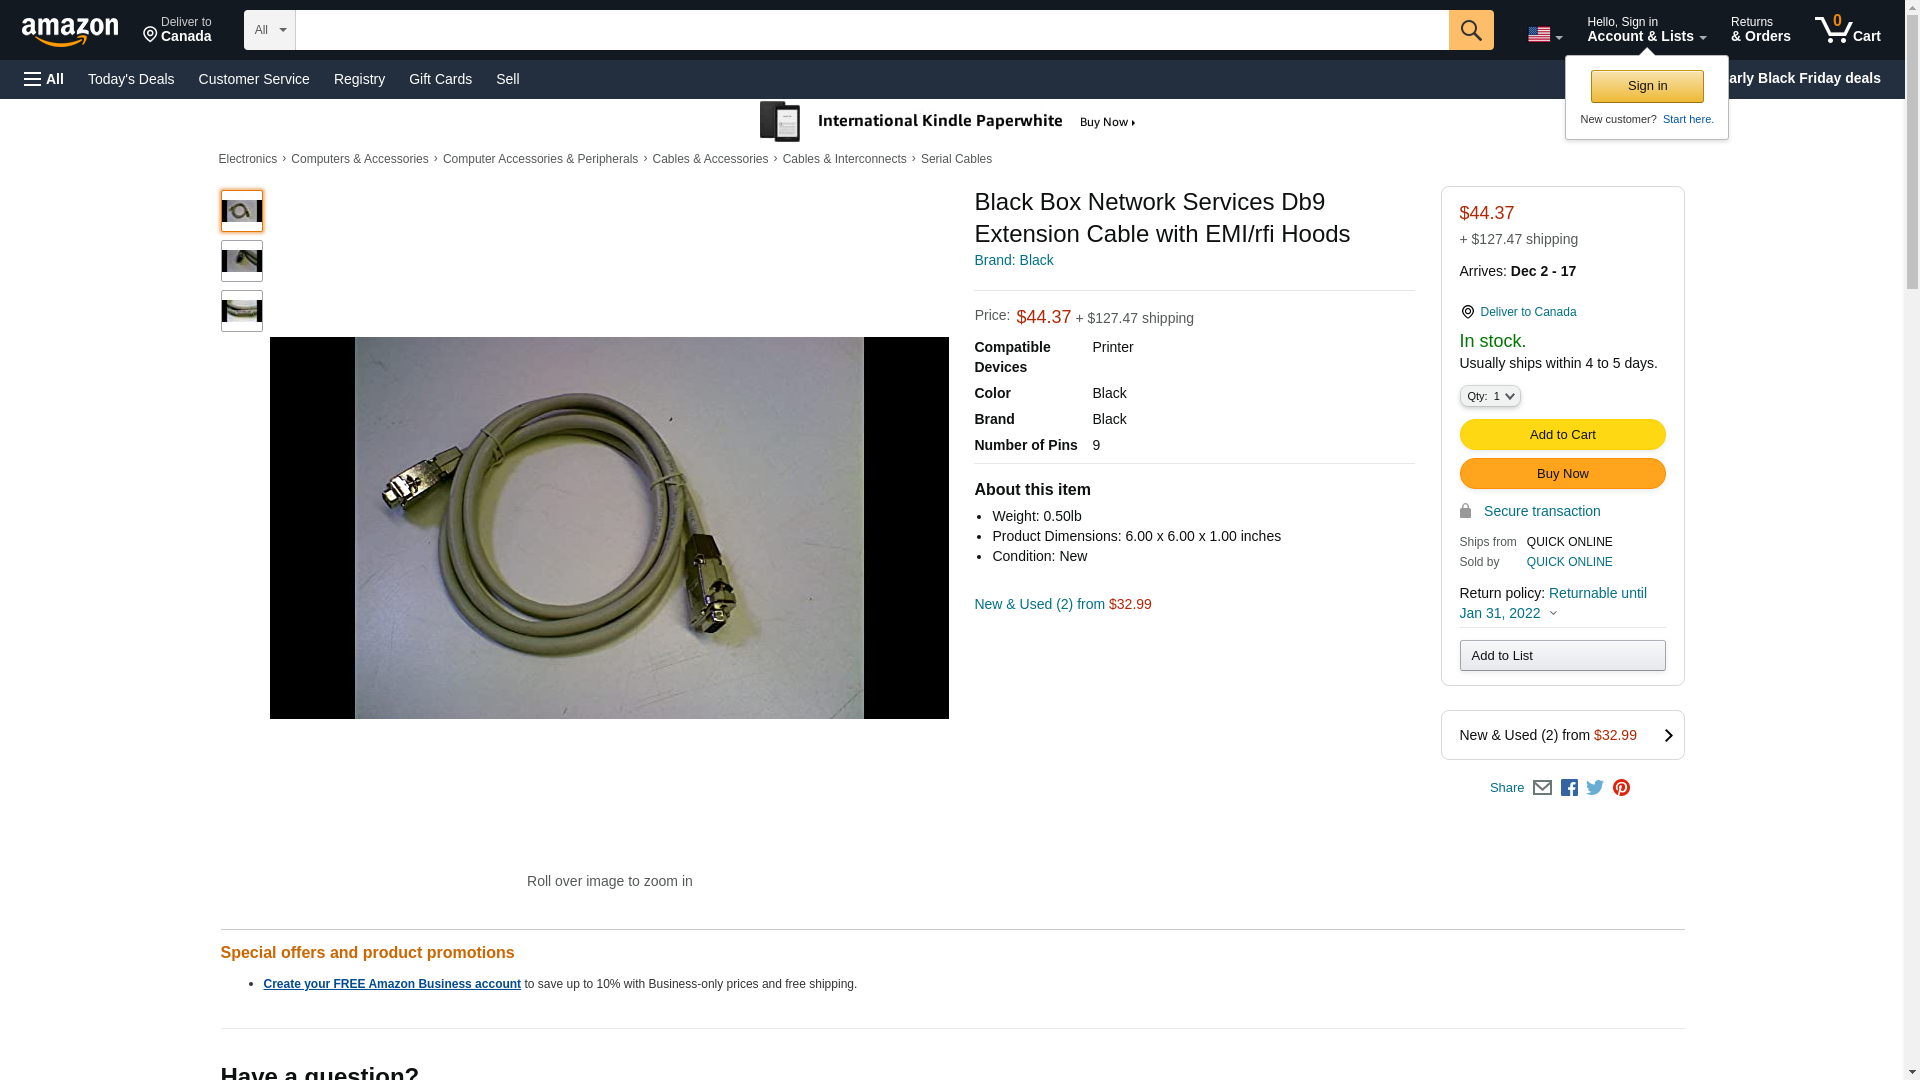Open the All hamburger menu
This screenshot has width=1920, height=1080.
click(44, 79)
